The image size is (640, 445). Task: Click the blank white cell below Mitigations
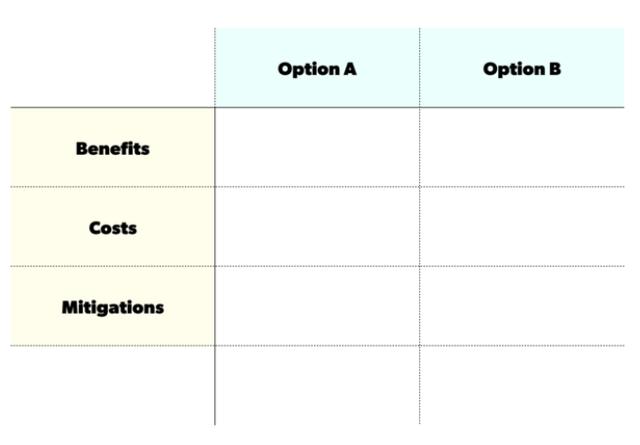(x=113, y=385)
